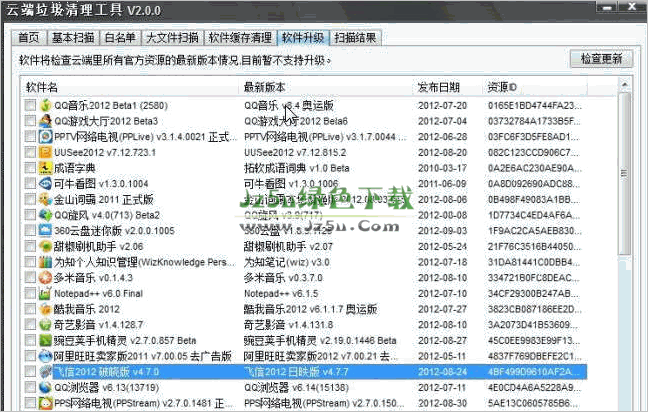Close the 云端垃圾清理工具 window
This screenshot has height=412, width=648.
[632, 7]
